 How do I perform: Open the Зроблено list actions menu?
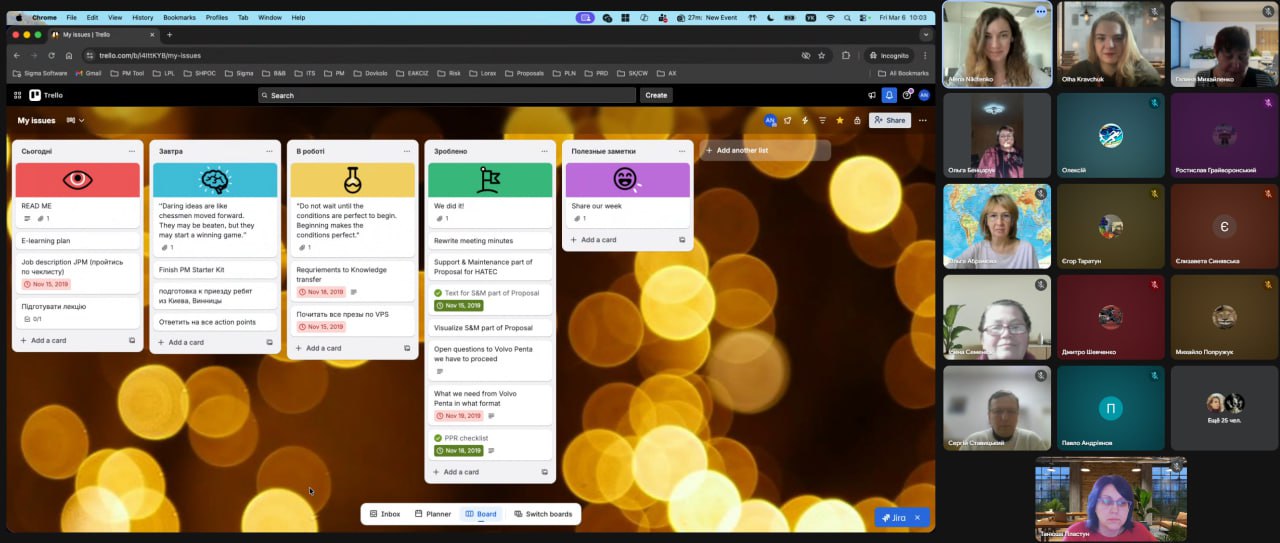544,151
